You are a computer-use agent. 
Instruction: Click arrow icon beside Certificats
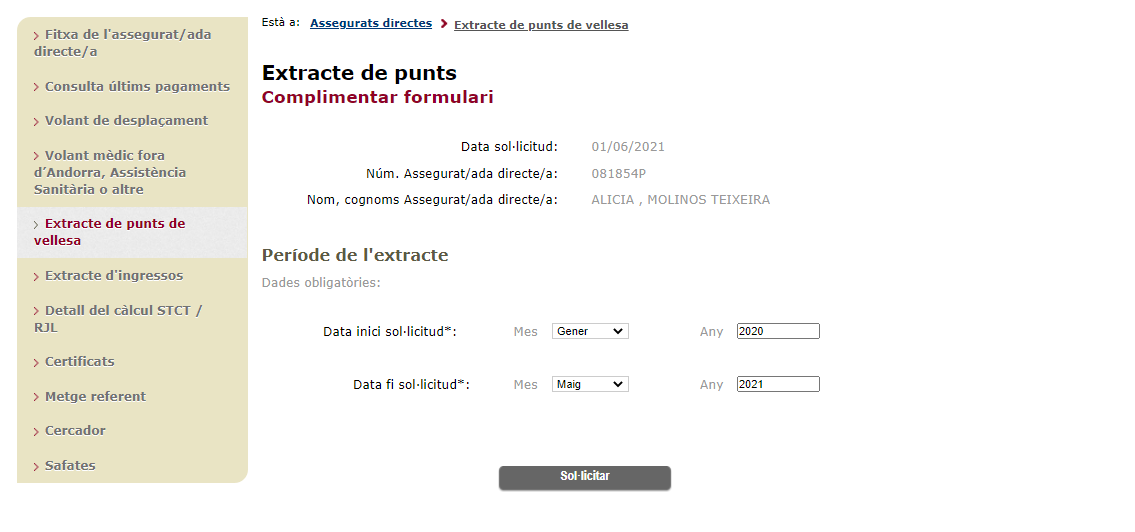[x=36, y=363]
